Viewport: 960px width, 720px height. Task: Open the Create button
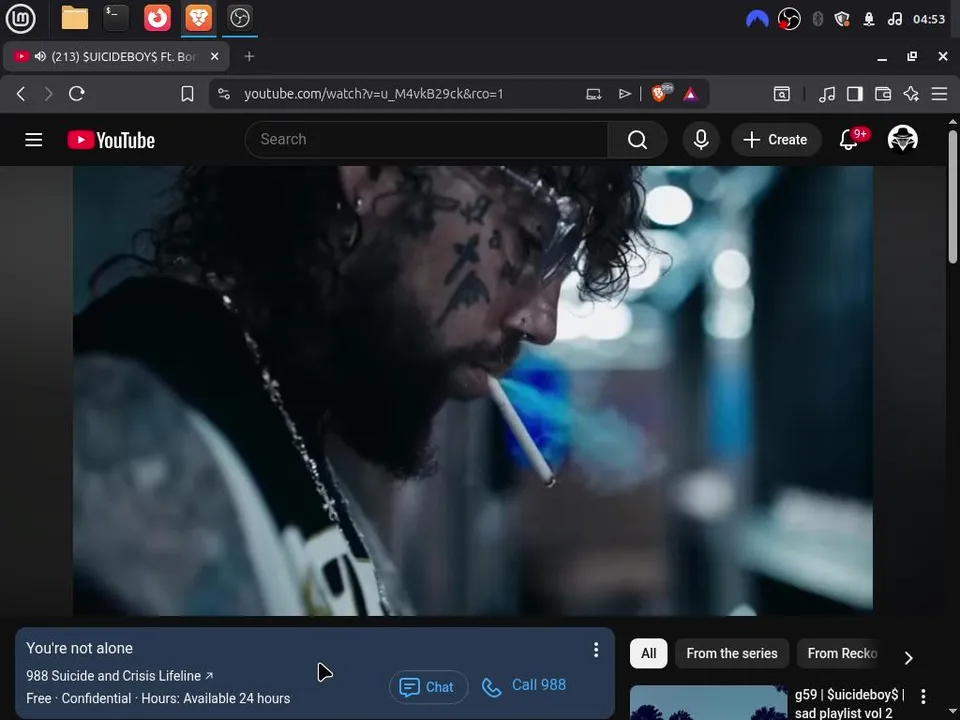click(775, 140)
